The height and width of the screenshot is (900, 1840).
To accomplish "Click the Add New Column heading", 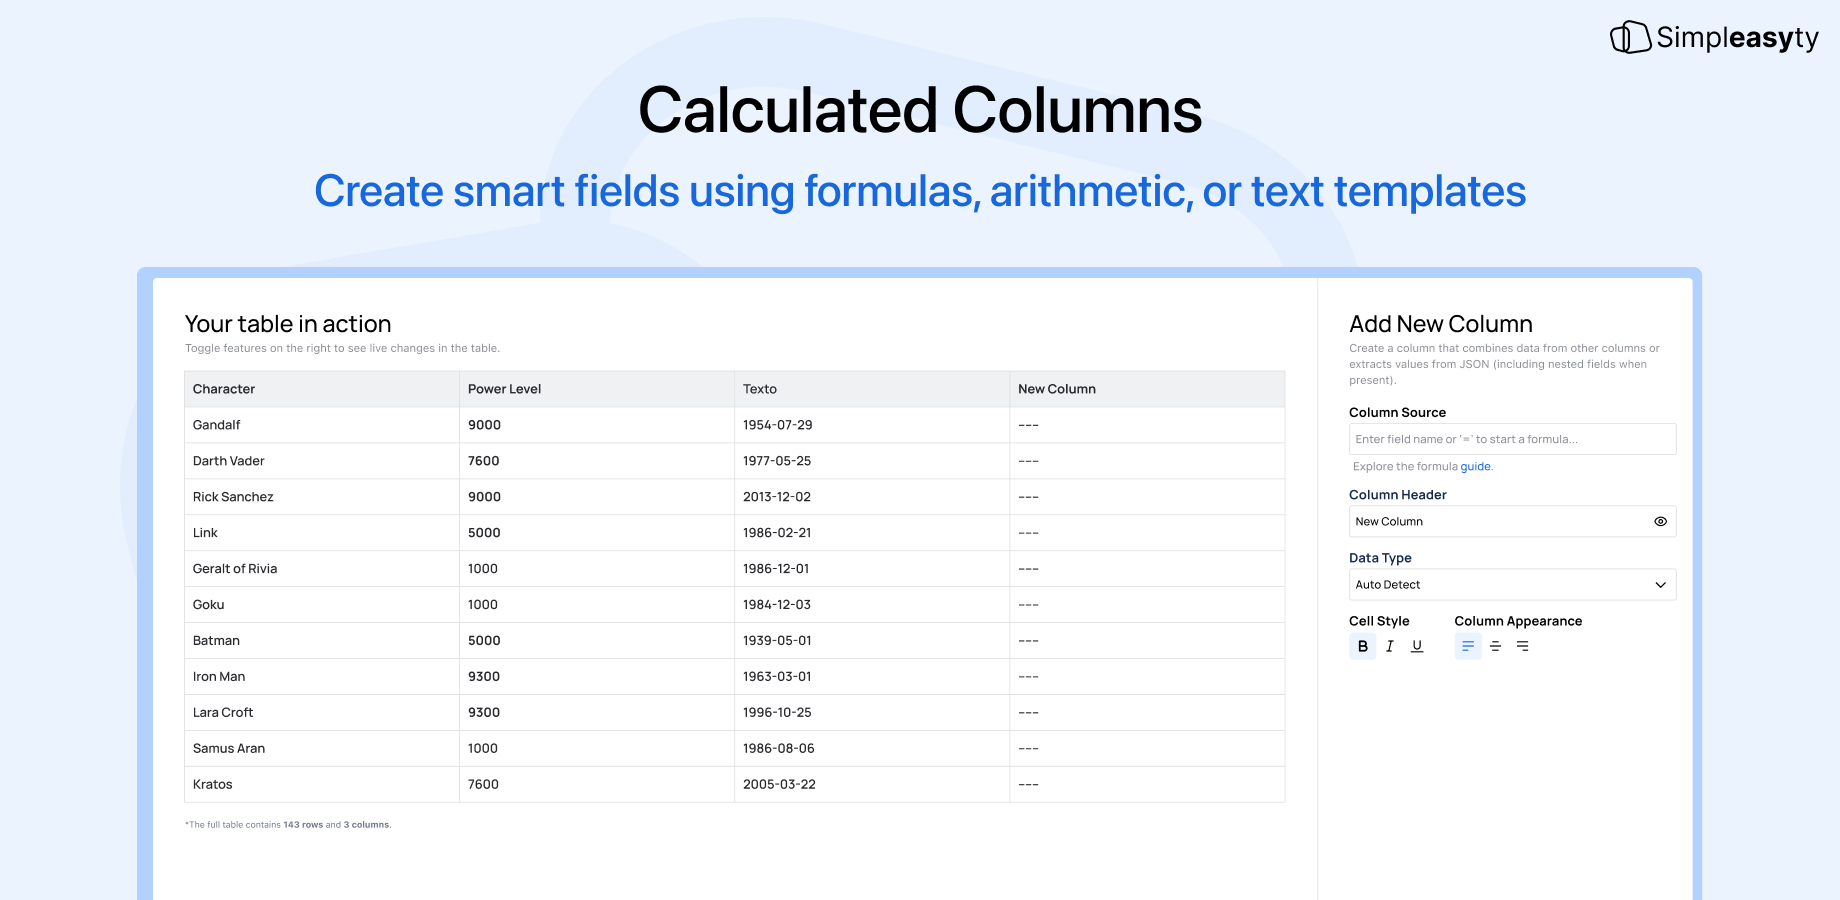I will 1440,323.
